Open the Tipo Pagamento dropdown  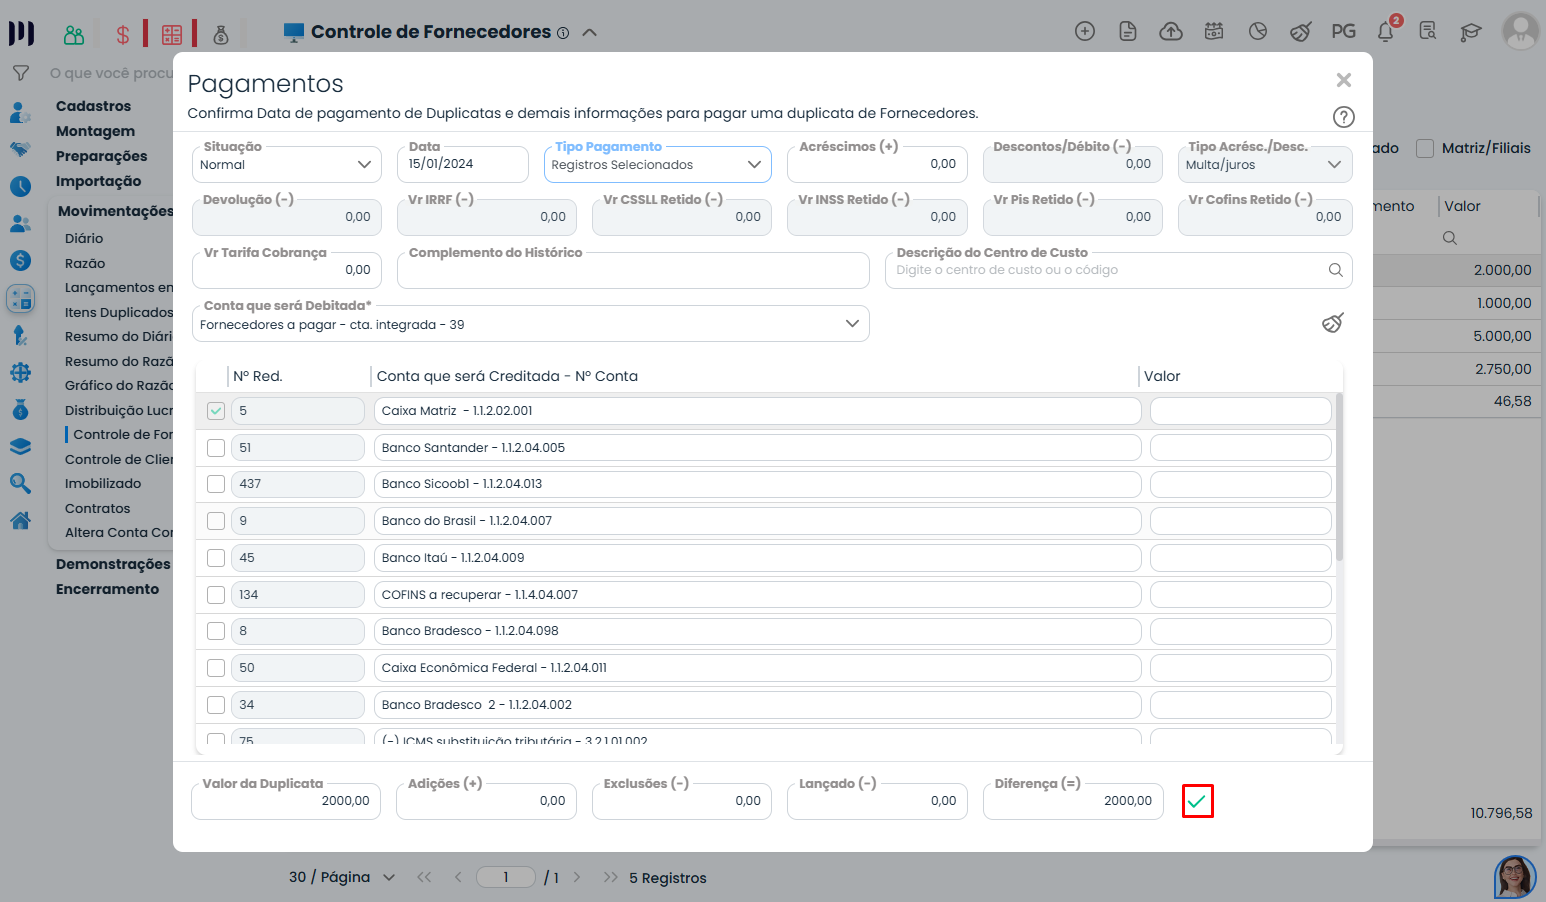coord(658,165)
